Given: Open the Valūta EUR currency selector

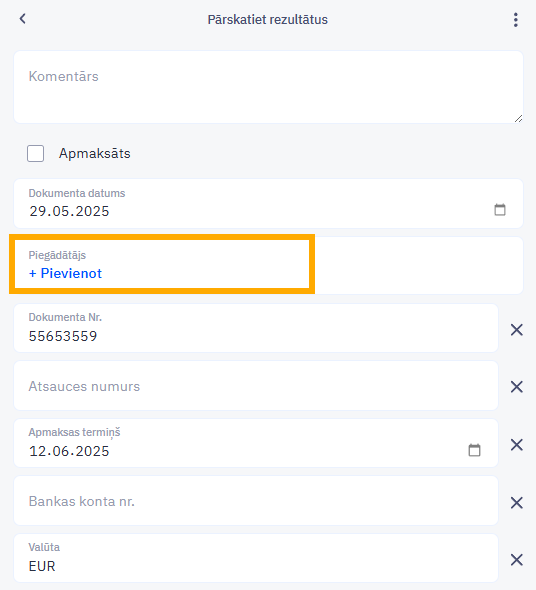Looking at the screenshot, I should point(256,558).
